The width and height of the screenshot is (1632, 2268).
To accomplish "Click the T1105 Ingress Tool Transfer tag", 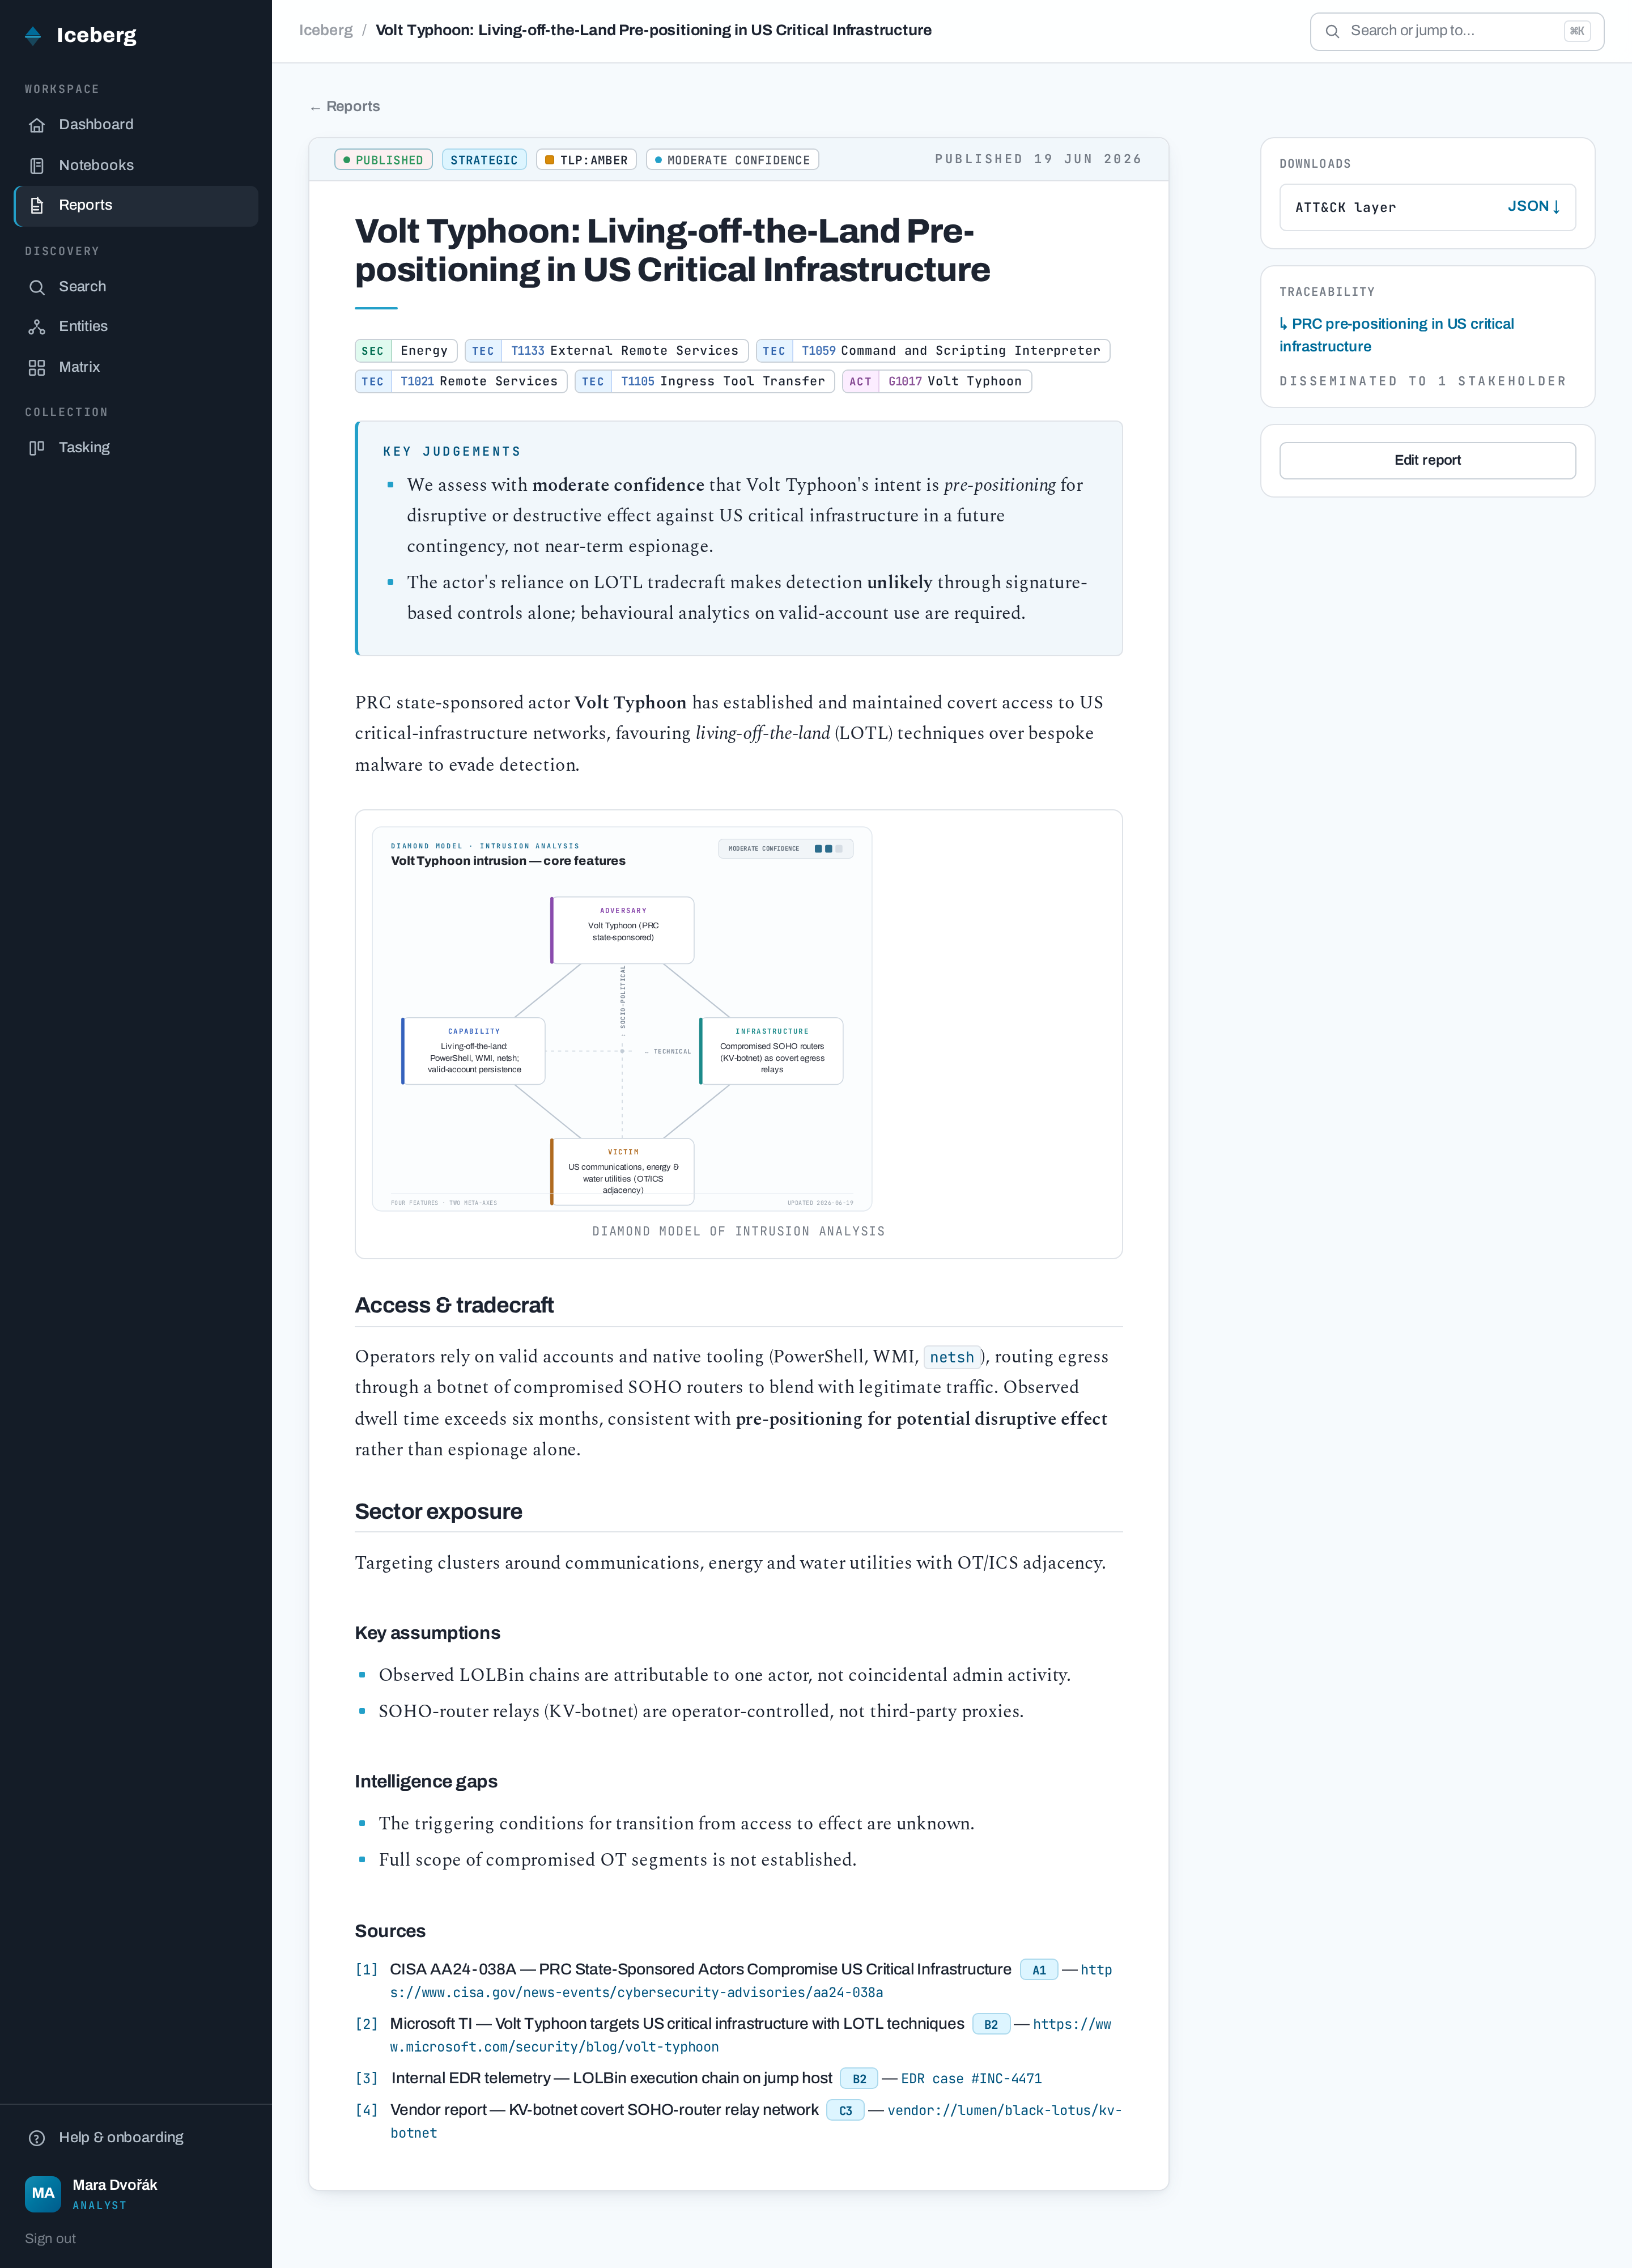I will 704,382.
